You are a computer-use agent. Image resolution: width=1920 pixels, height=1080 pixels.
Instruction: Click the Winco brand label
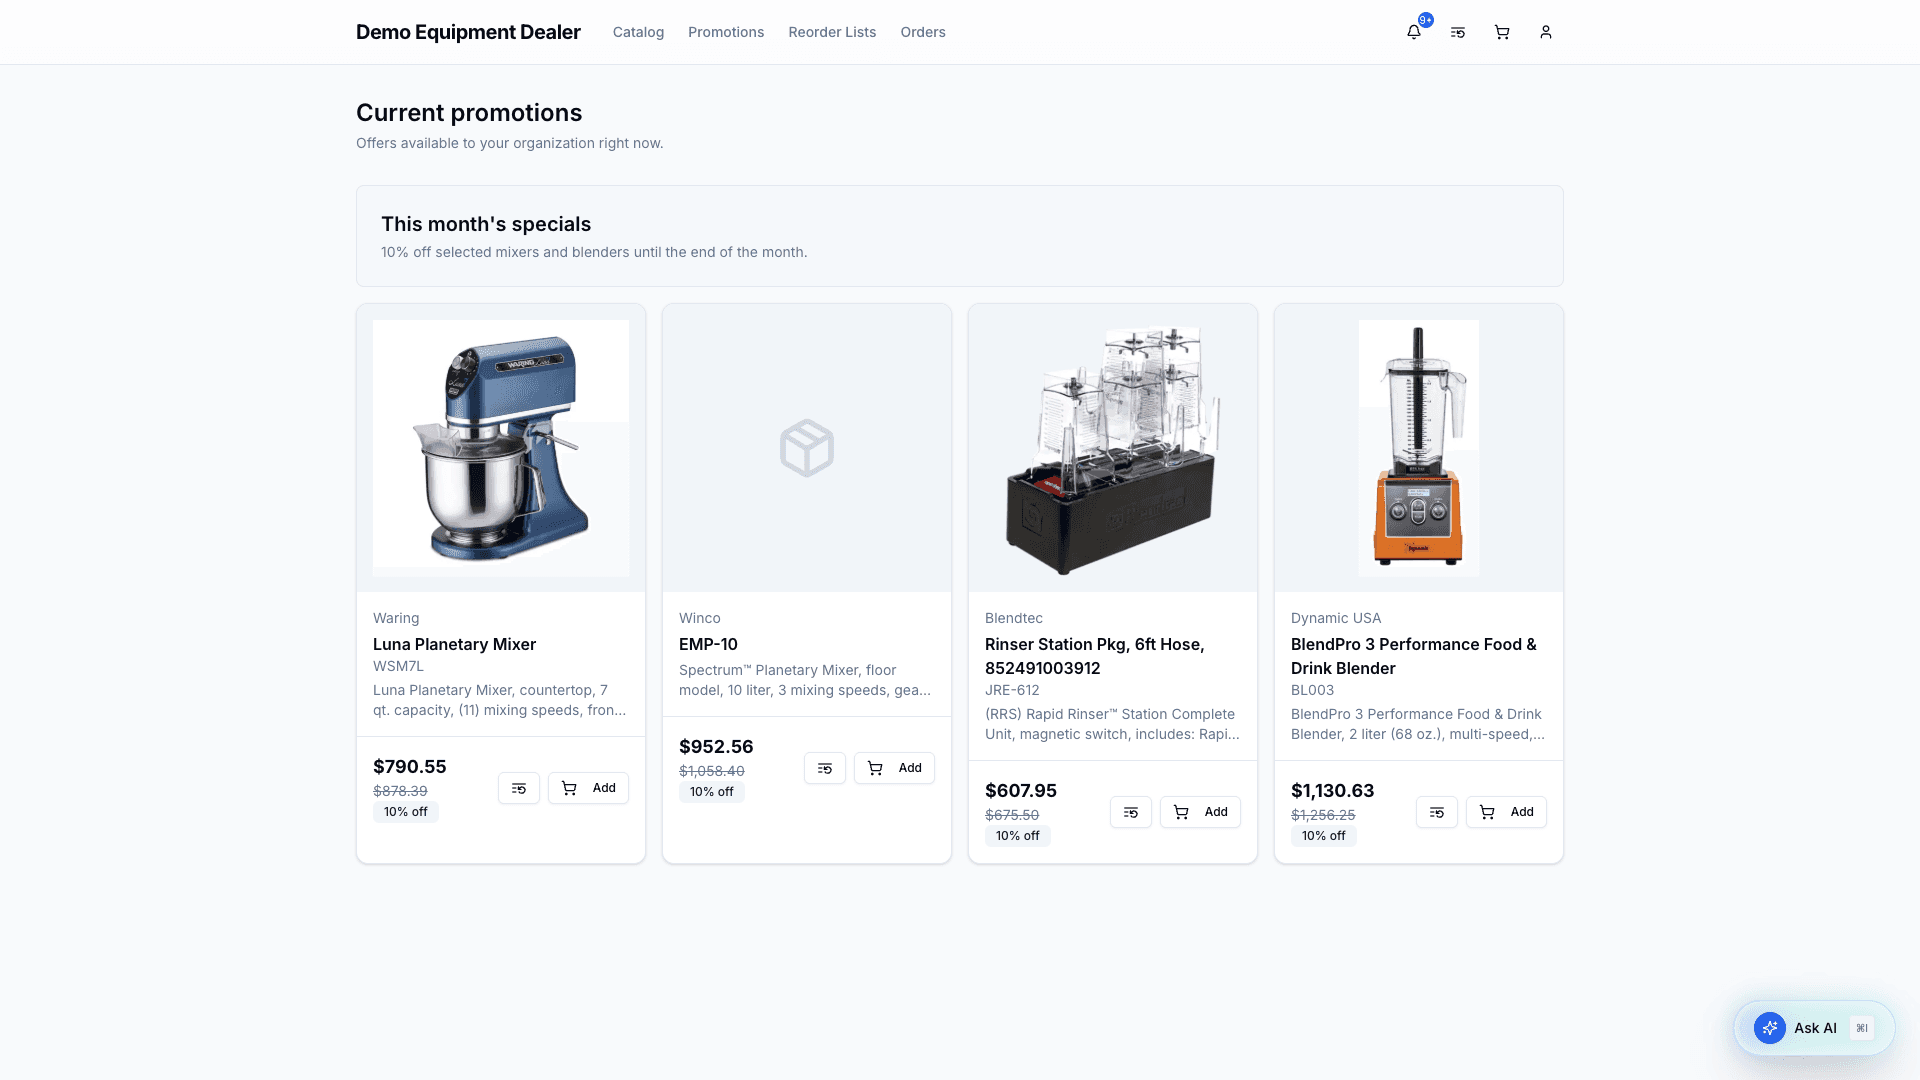click(700, 618)
